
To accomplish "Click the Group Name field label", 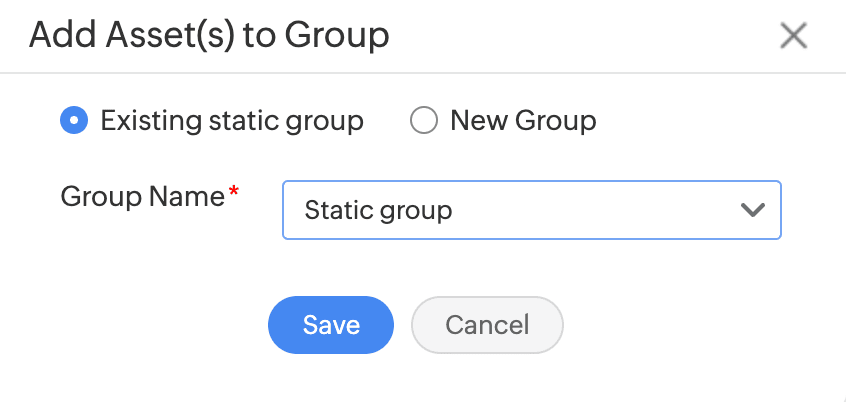I will (x=142, y=196).
